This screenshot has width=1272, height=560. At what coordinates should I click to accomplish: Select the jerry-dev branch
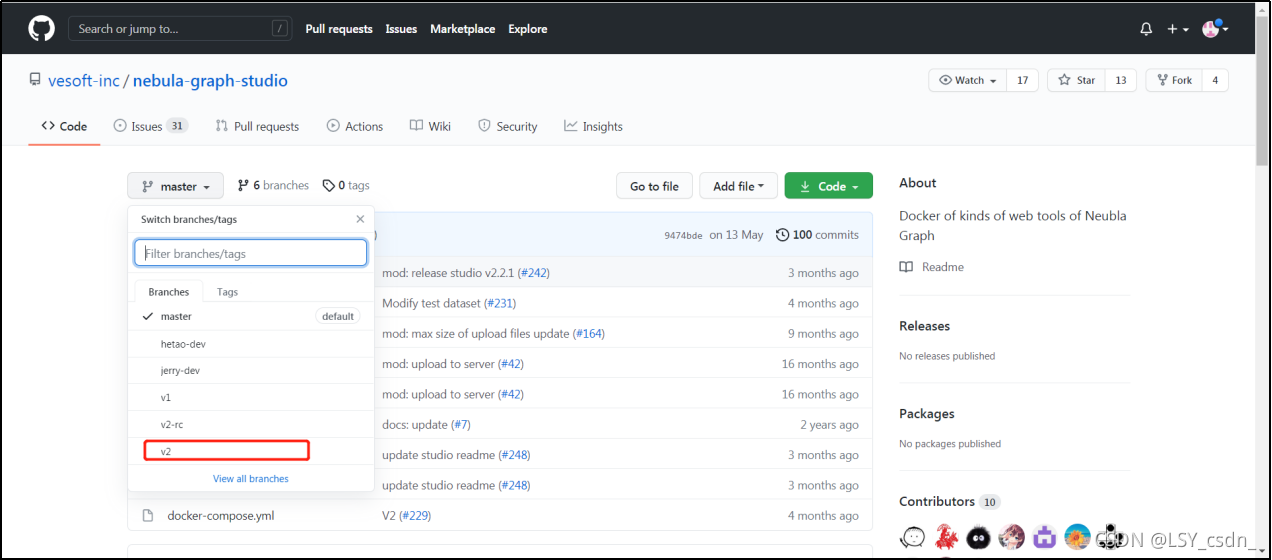click(251, 371)
